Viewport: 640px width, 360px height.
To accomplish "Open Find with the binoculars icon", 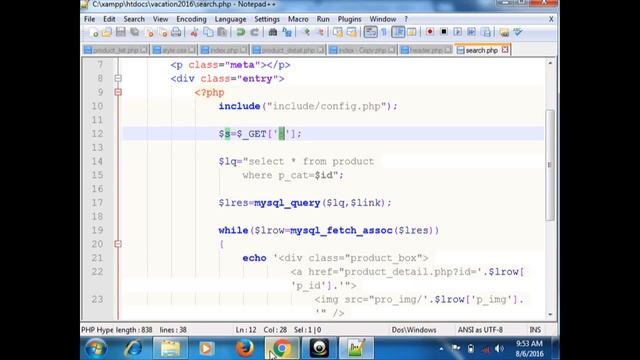I will point(273,32).
